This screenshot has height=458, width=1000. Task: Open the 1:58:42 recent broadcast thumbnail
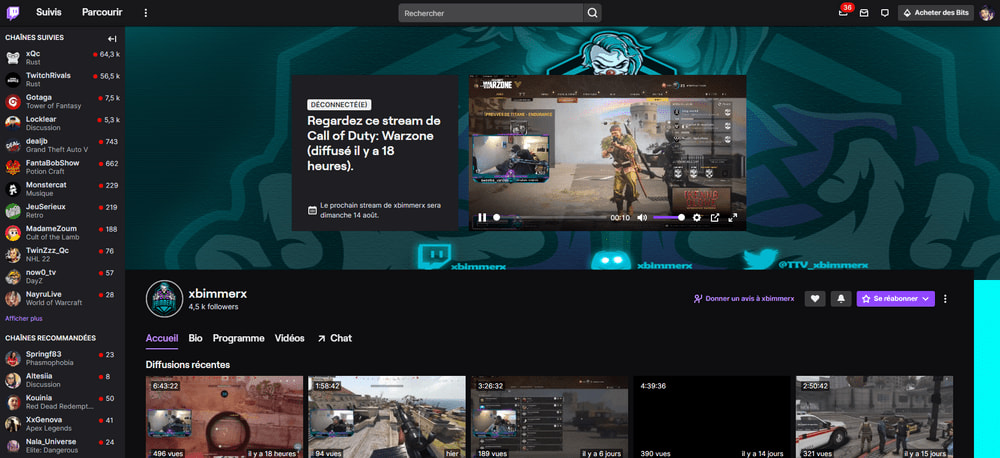pyautogui.click(x=387, y=417)
